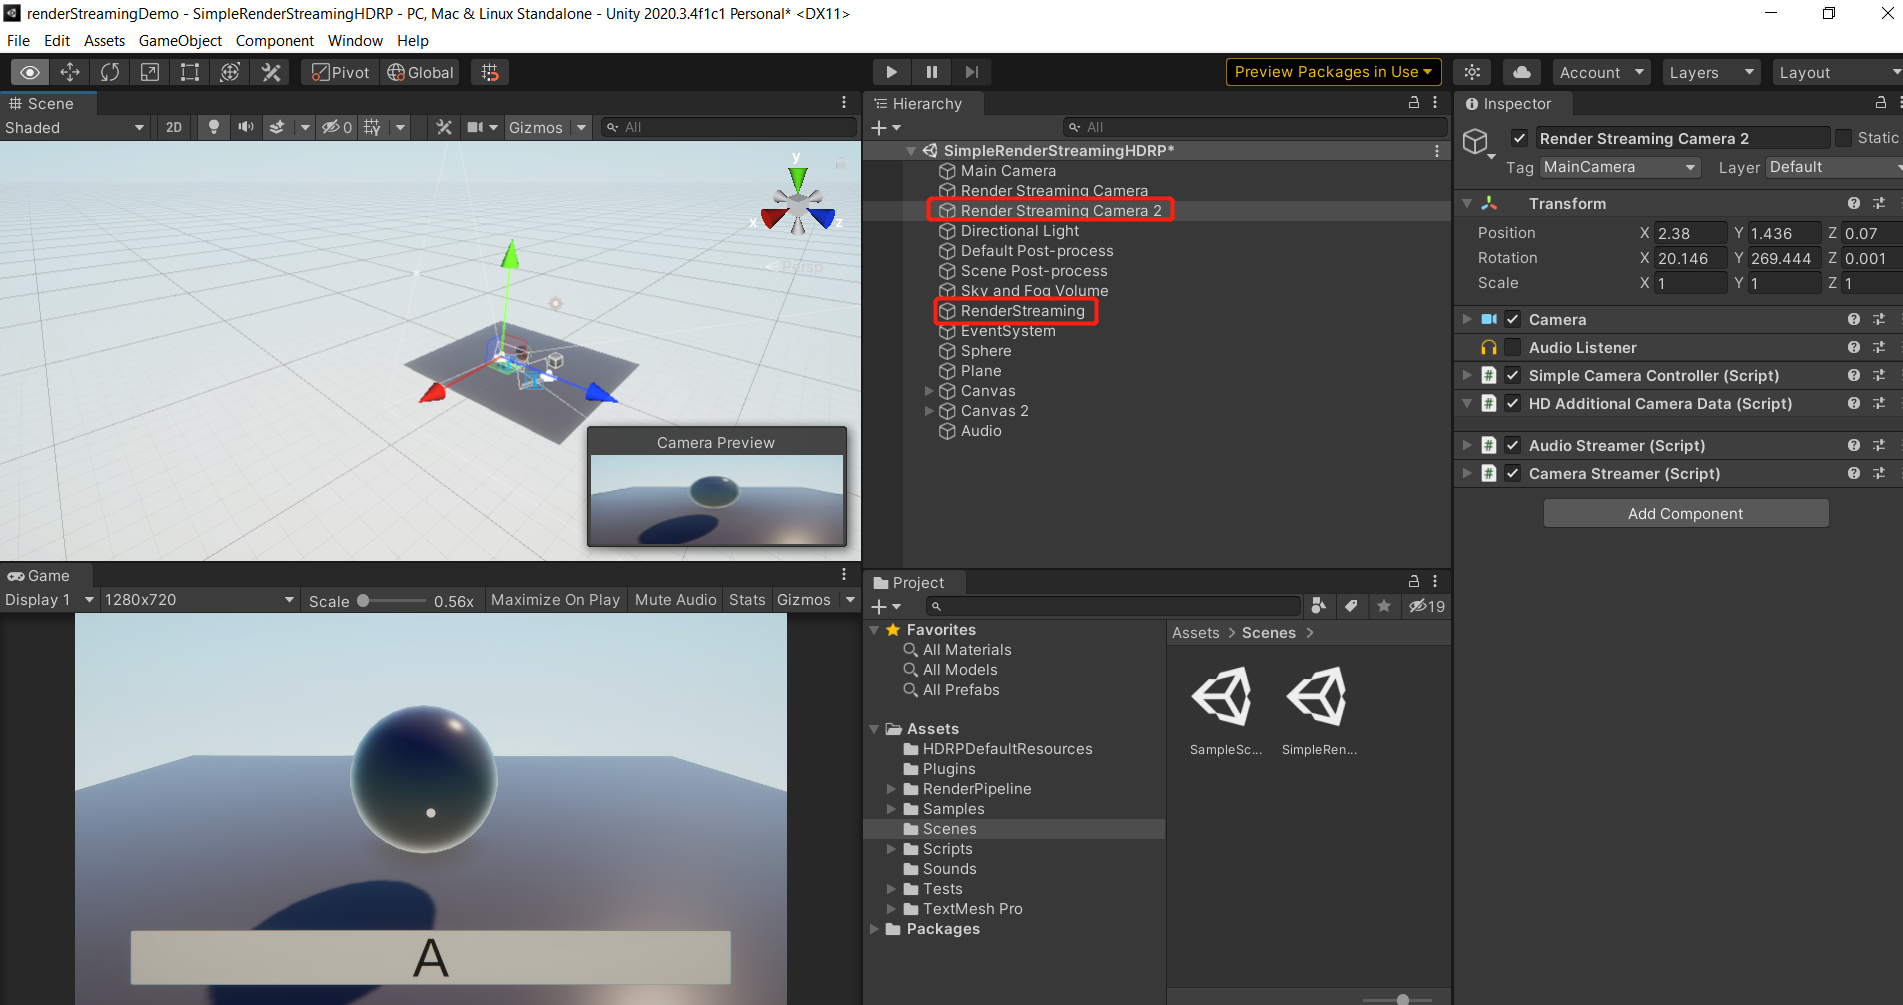
Task: Select the Hand view tool
Action: 30,72
